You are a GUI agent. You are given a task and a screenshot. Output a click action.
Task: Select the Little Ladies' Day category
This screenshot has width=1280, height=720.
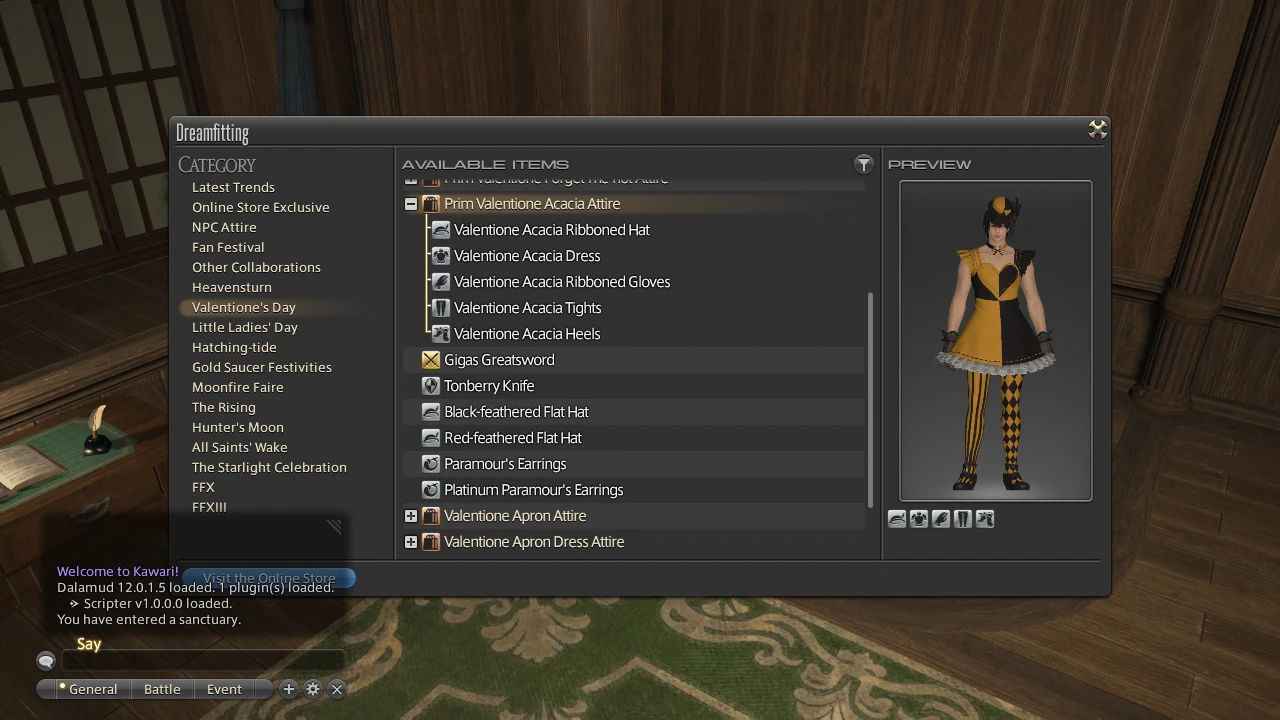(245, 327)
